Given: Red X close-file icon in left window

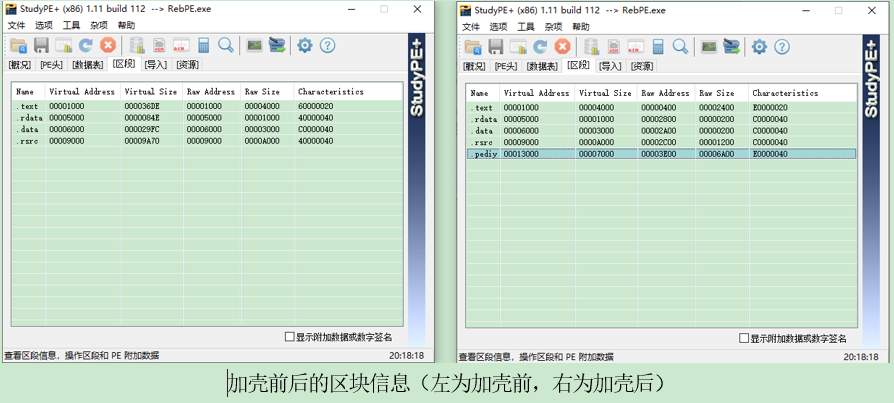Looking at the screenshot, I should [108, 46].
